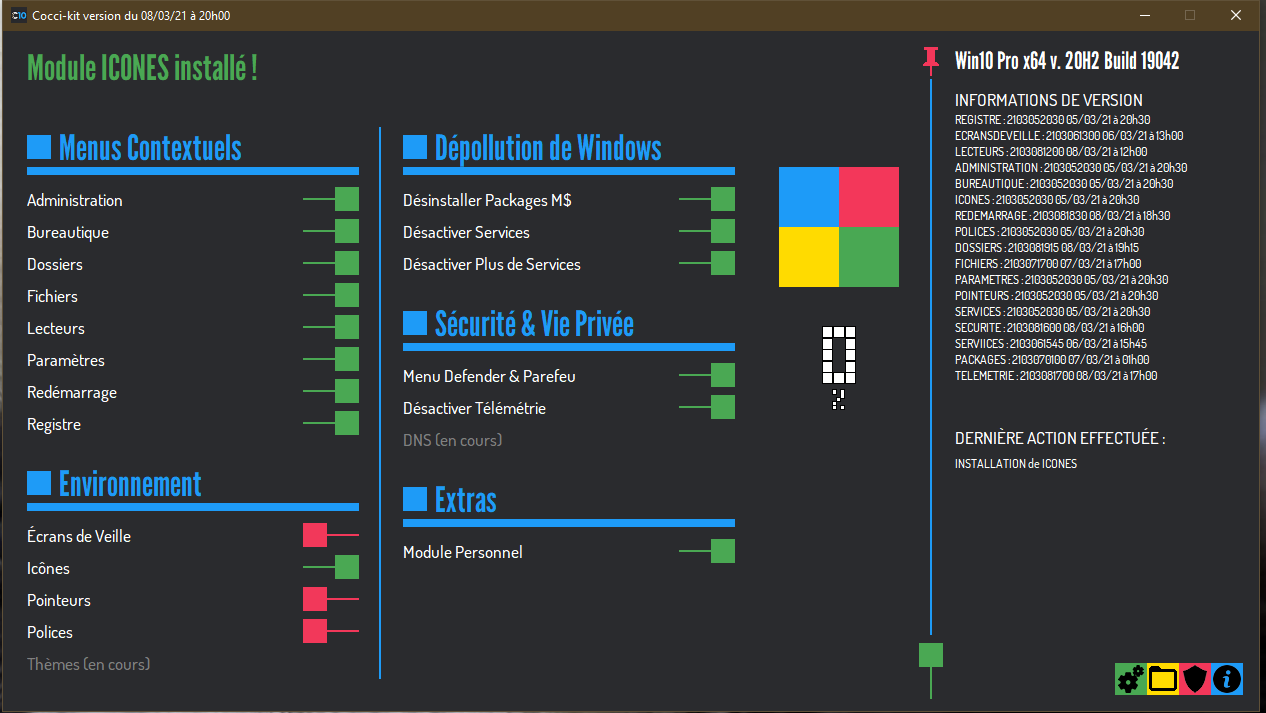This screenshot has width=1266, height=713.
Task: Click the yellow tile of the logo
Action: [809, 257]
